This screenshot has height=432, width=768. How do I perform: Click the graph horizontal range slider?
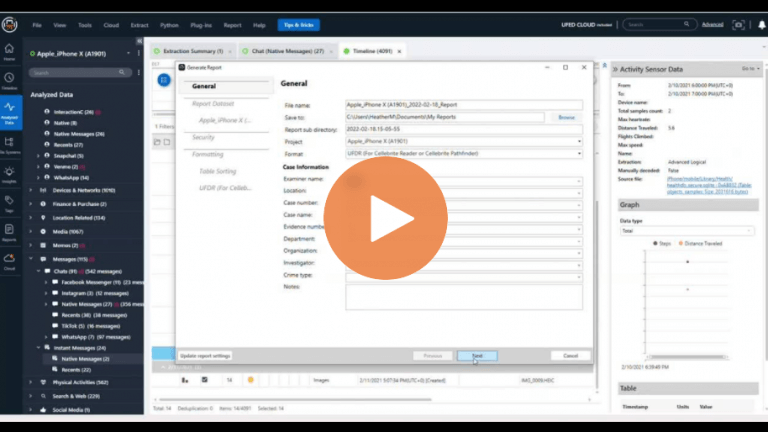(x=687, y=357)
